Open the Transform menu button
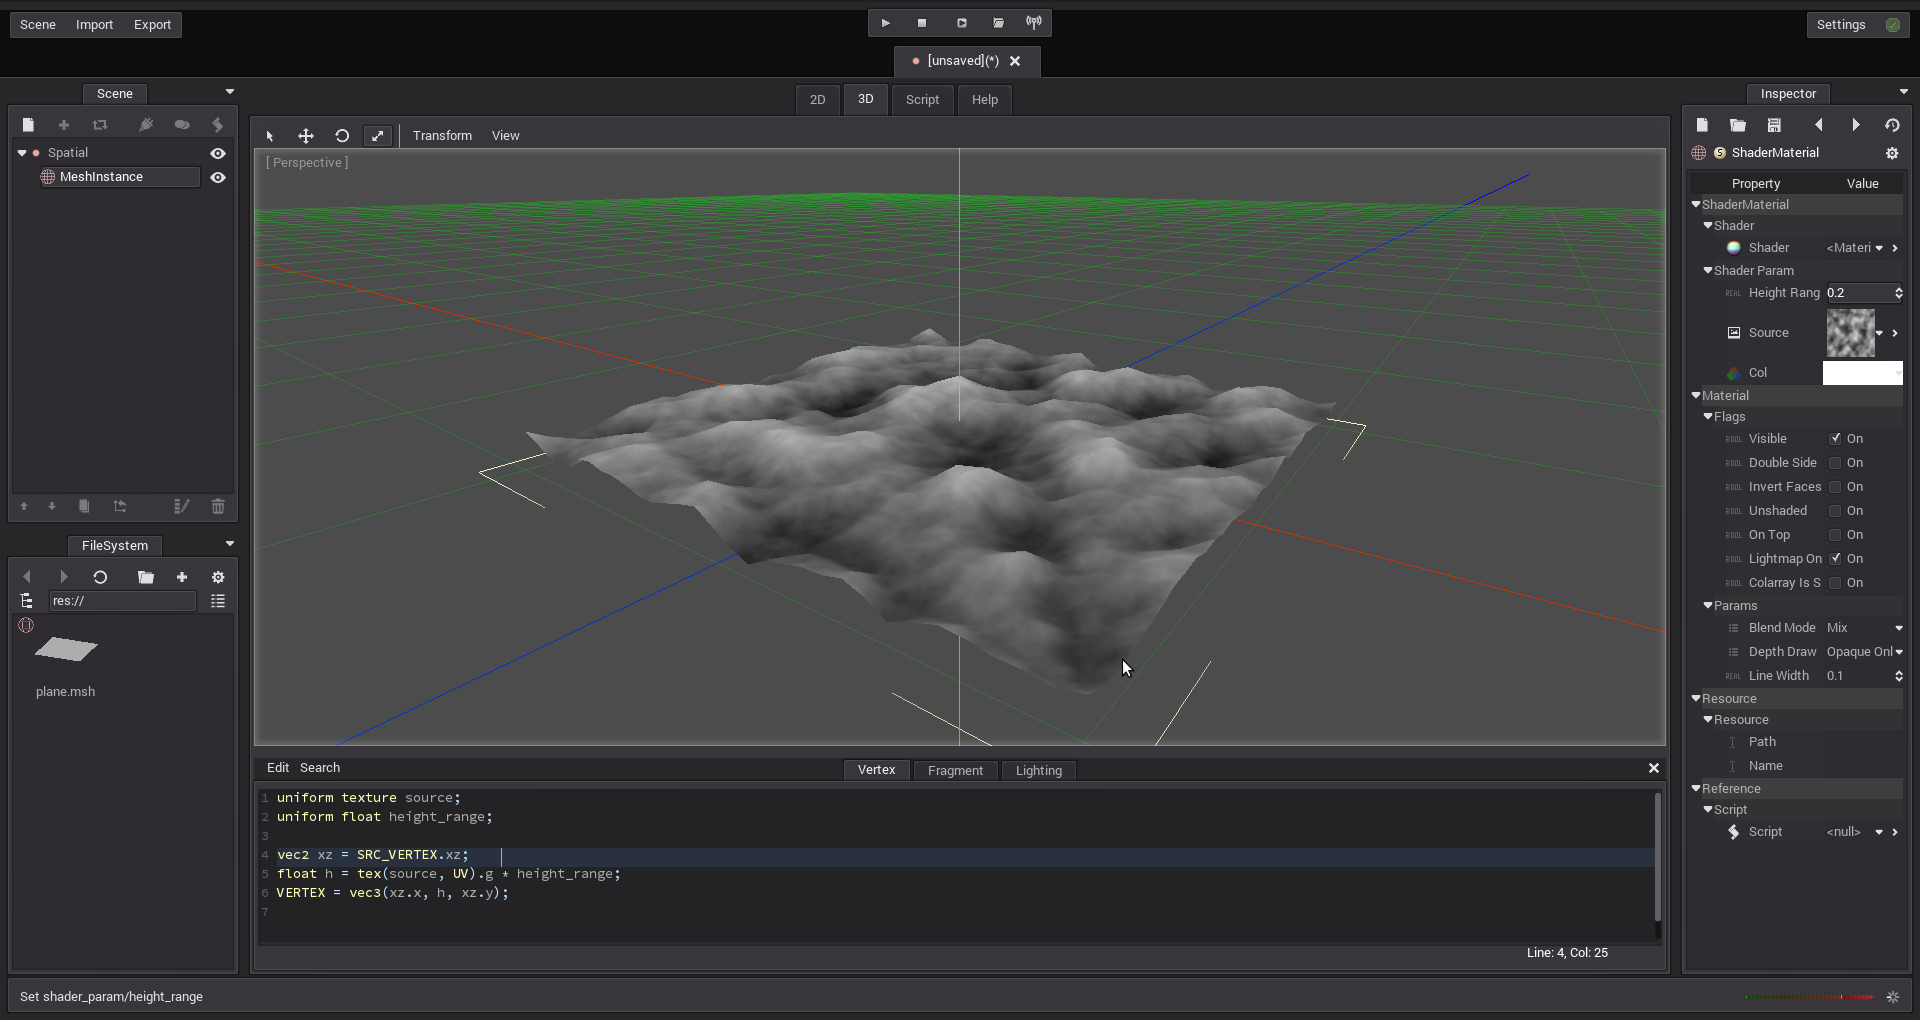 point(442,136)
